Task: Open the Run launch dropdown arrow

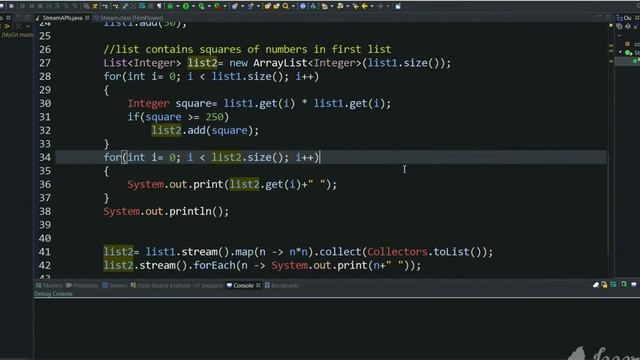Action: [x=193, y=6]
